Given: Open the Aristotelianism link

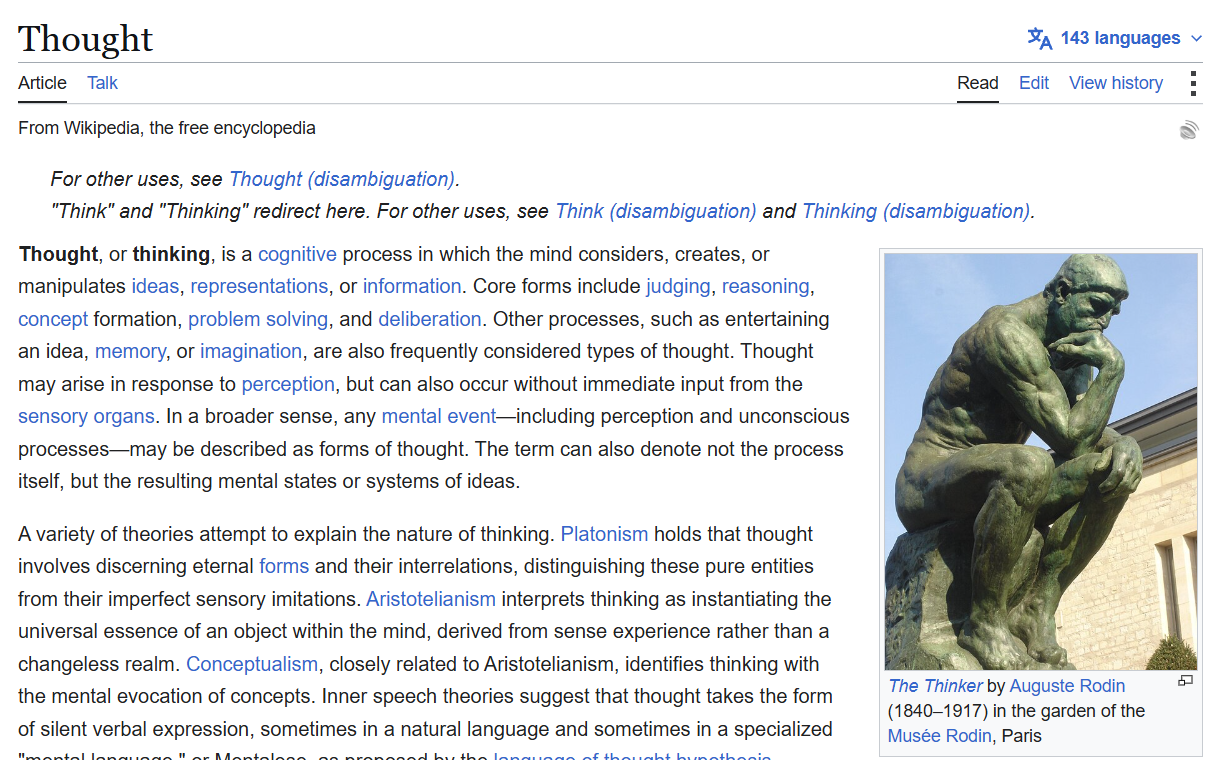Looking at the screenshot, I should (431, 599).
